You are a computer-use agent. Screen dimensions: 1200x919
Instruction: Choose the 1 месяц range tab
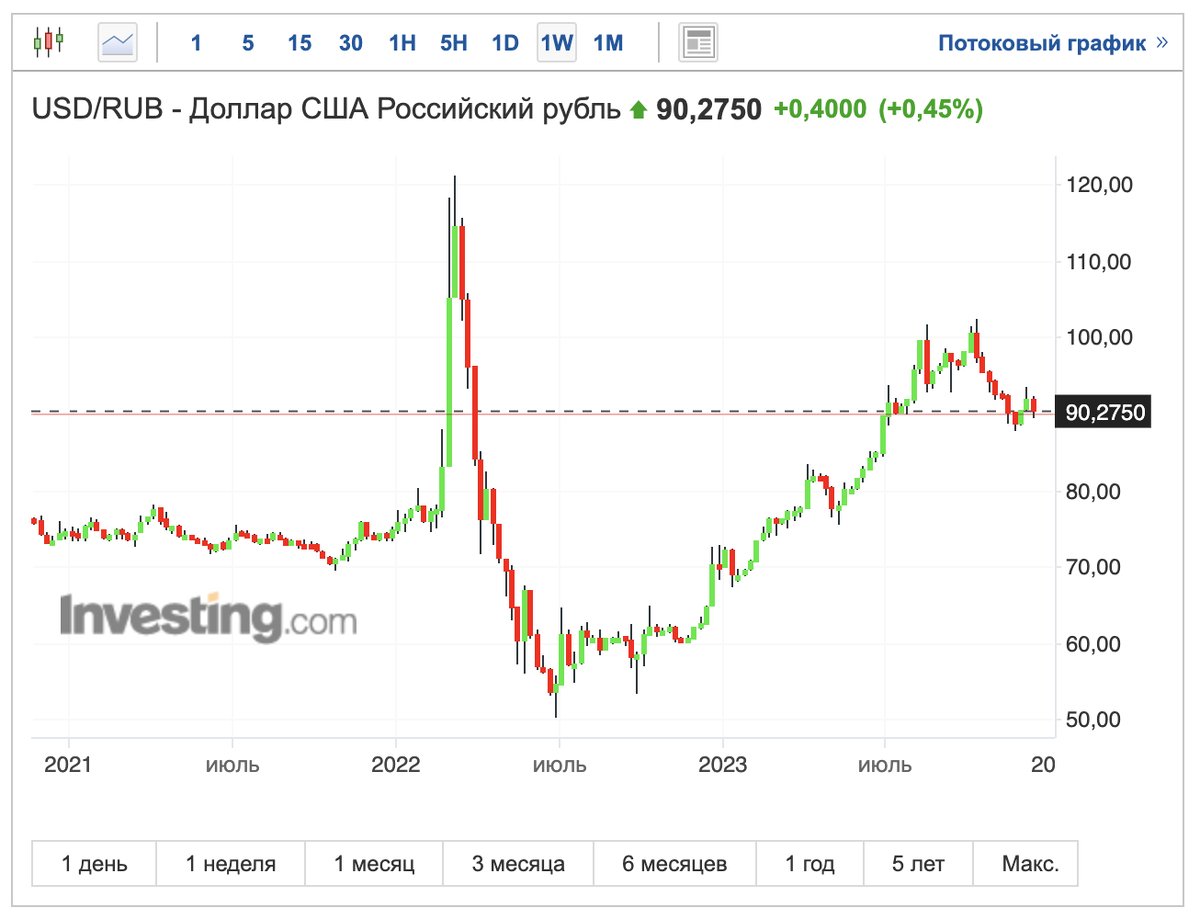tap(374, 863)
